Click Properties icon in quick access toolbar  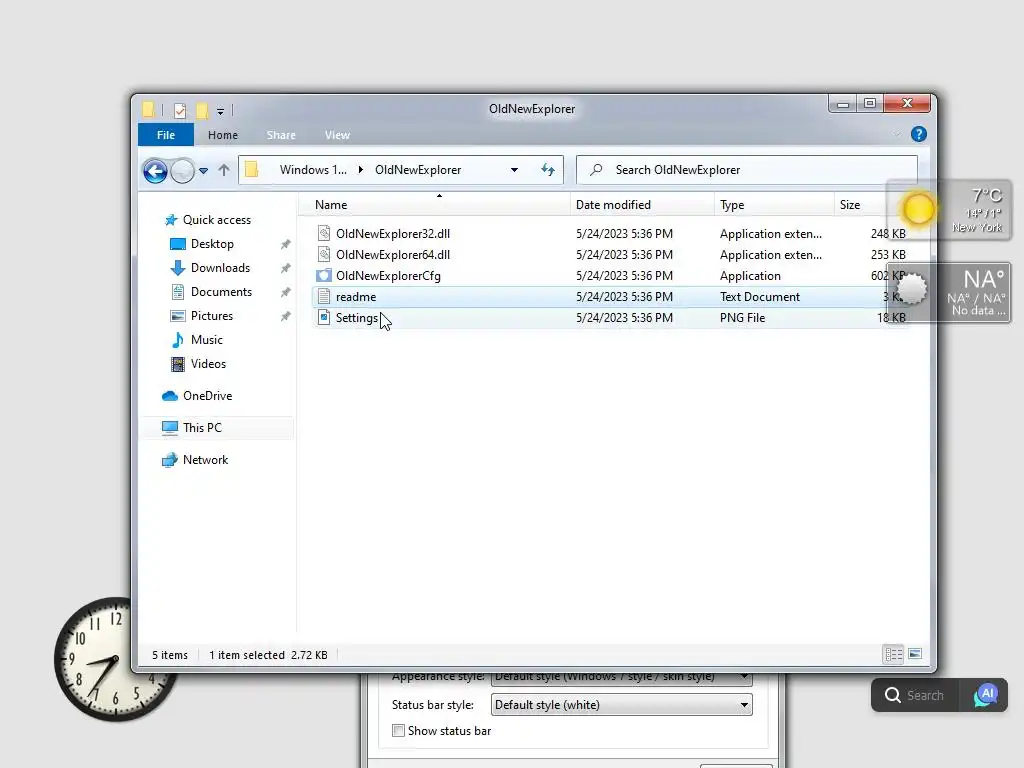coord(180,110)
